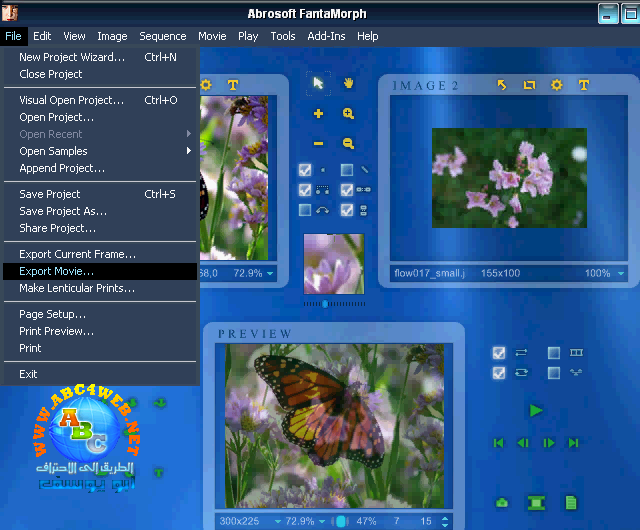Choose Share Project entry
This screenshot has height=530, width=640.
tap(100, 228)
